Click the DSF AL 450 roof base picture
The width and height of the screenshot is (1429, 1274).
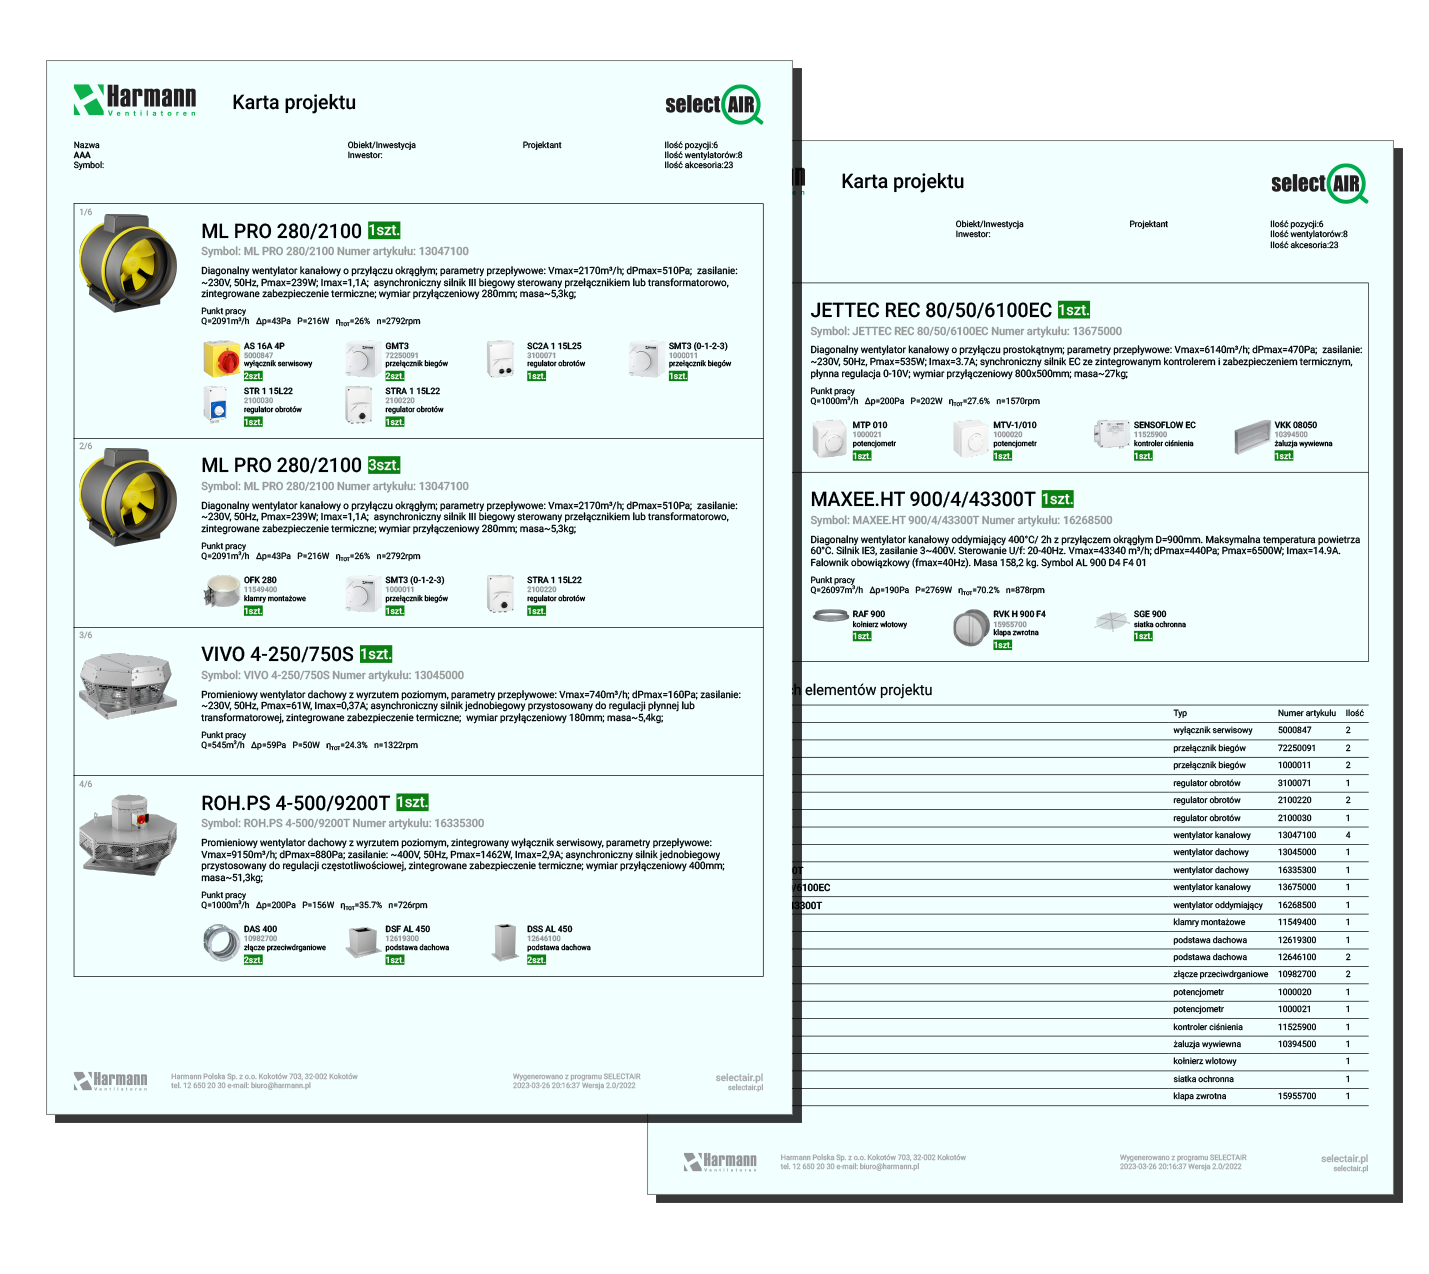362,942
